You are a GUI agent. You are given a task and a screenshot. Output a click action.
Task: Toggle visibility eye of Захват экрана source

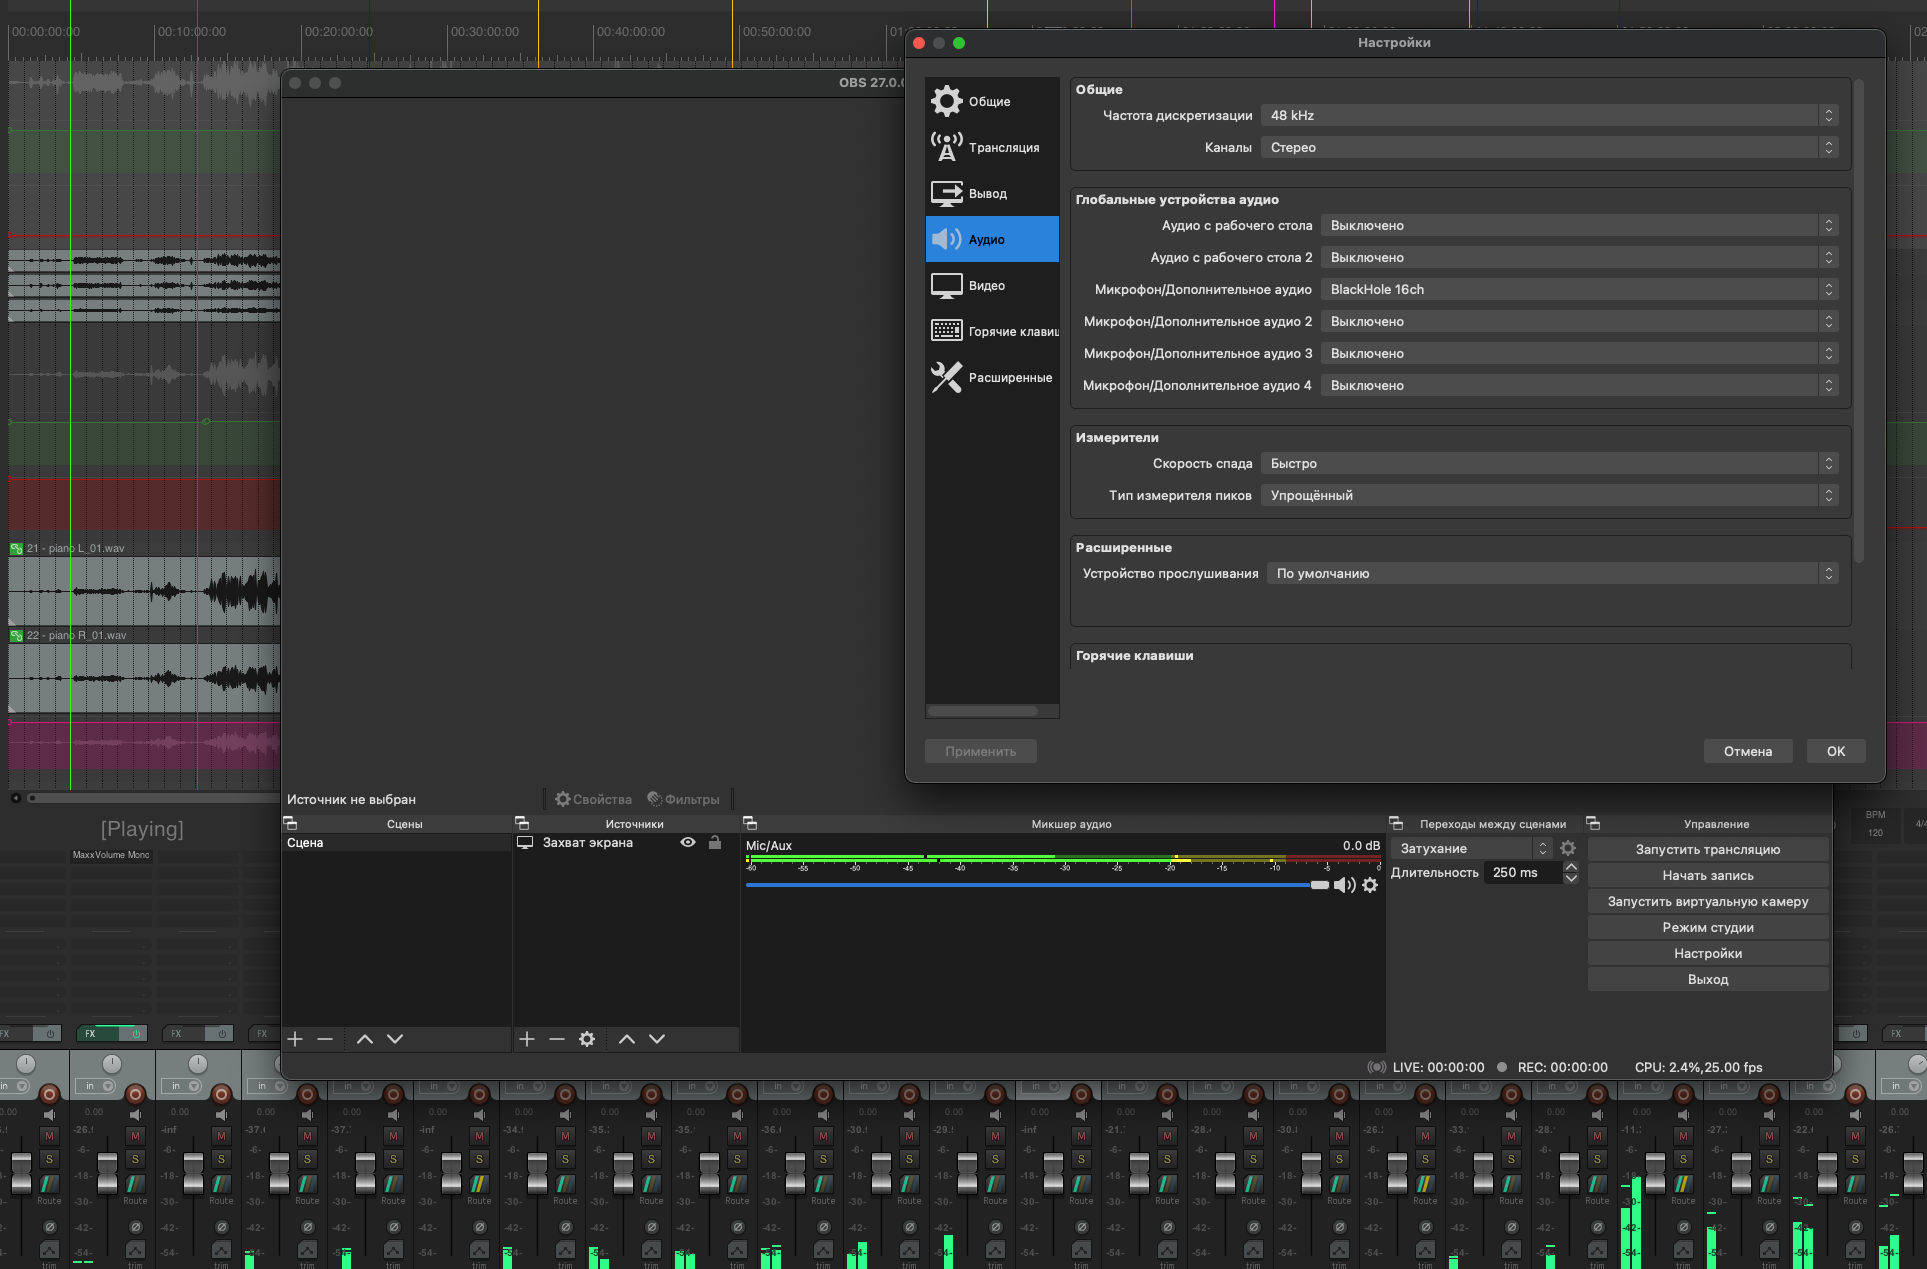tap(688, 842)
